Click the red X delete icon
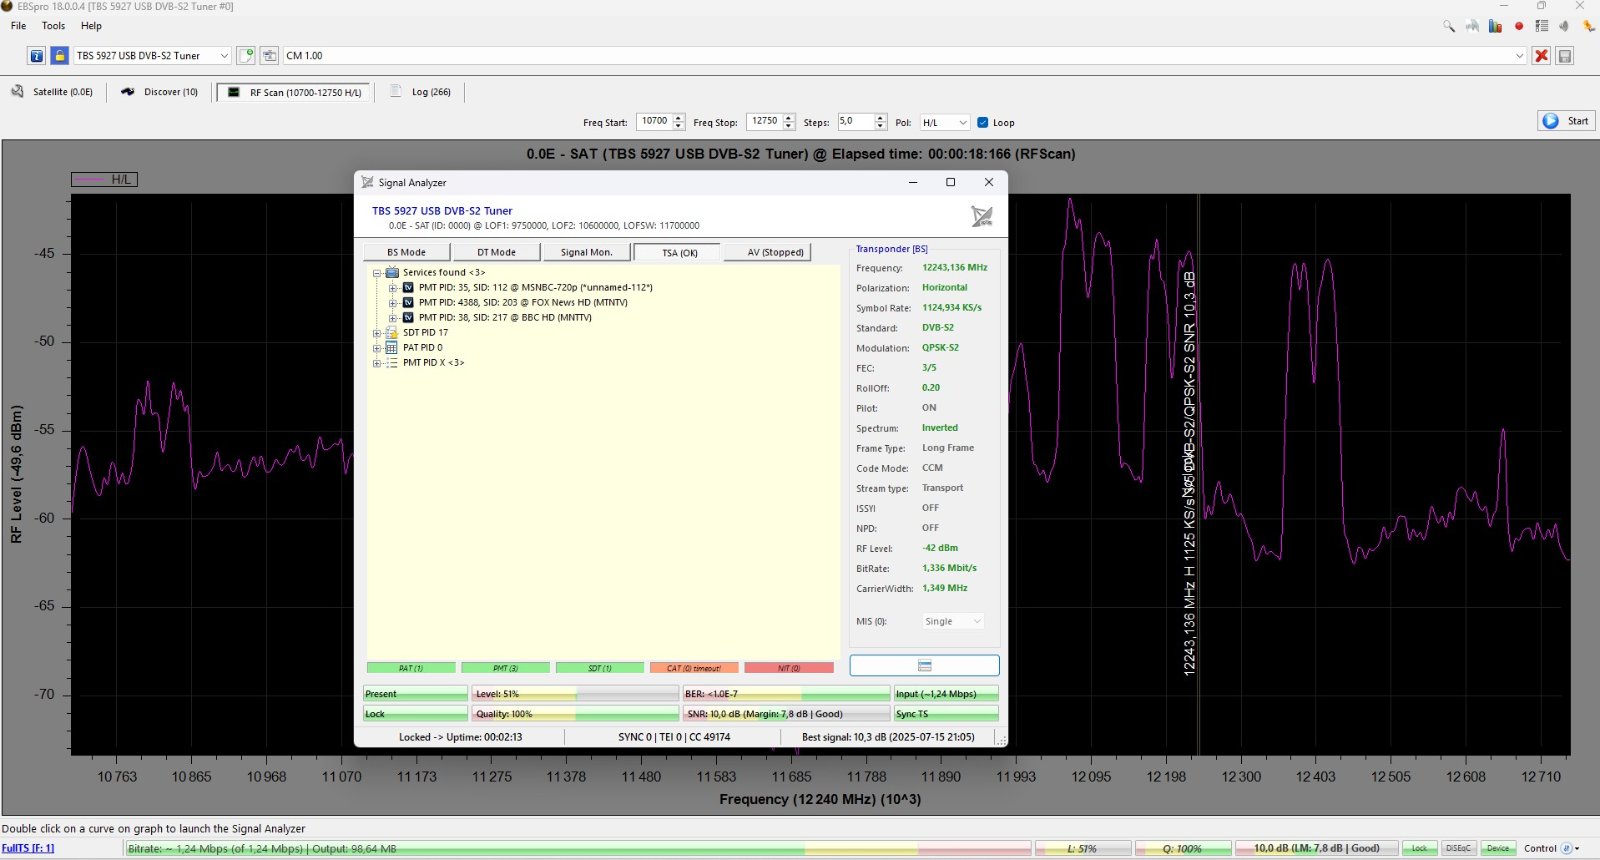 (x=1541, y=56)
